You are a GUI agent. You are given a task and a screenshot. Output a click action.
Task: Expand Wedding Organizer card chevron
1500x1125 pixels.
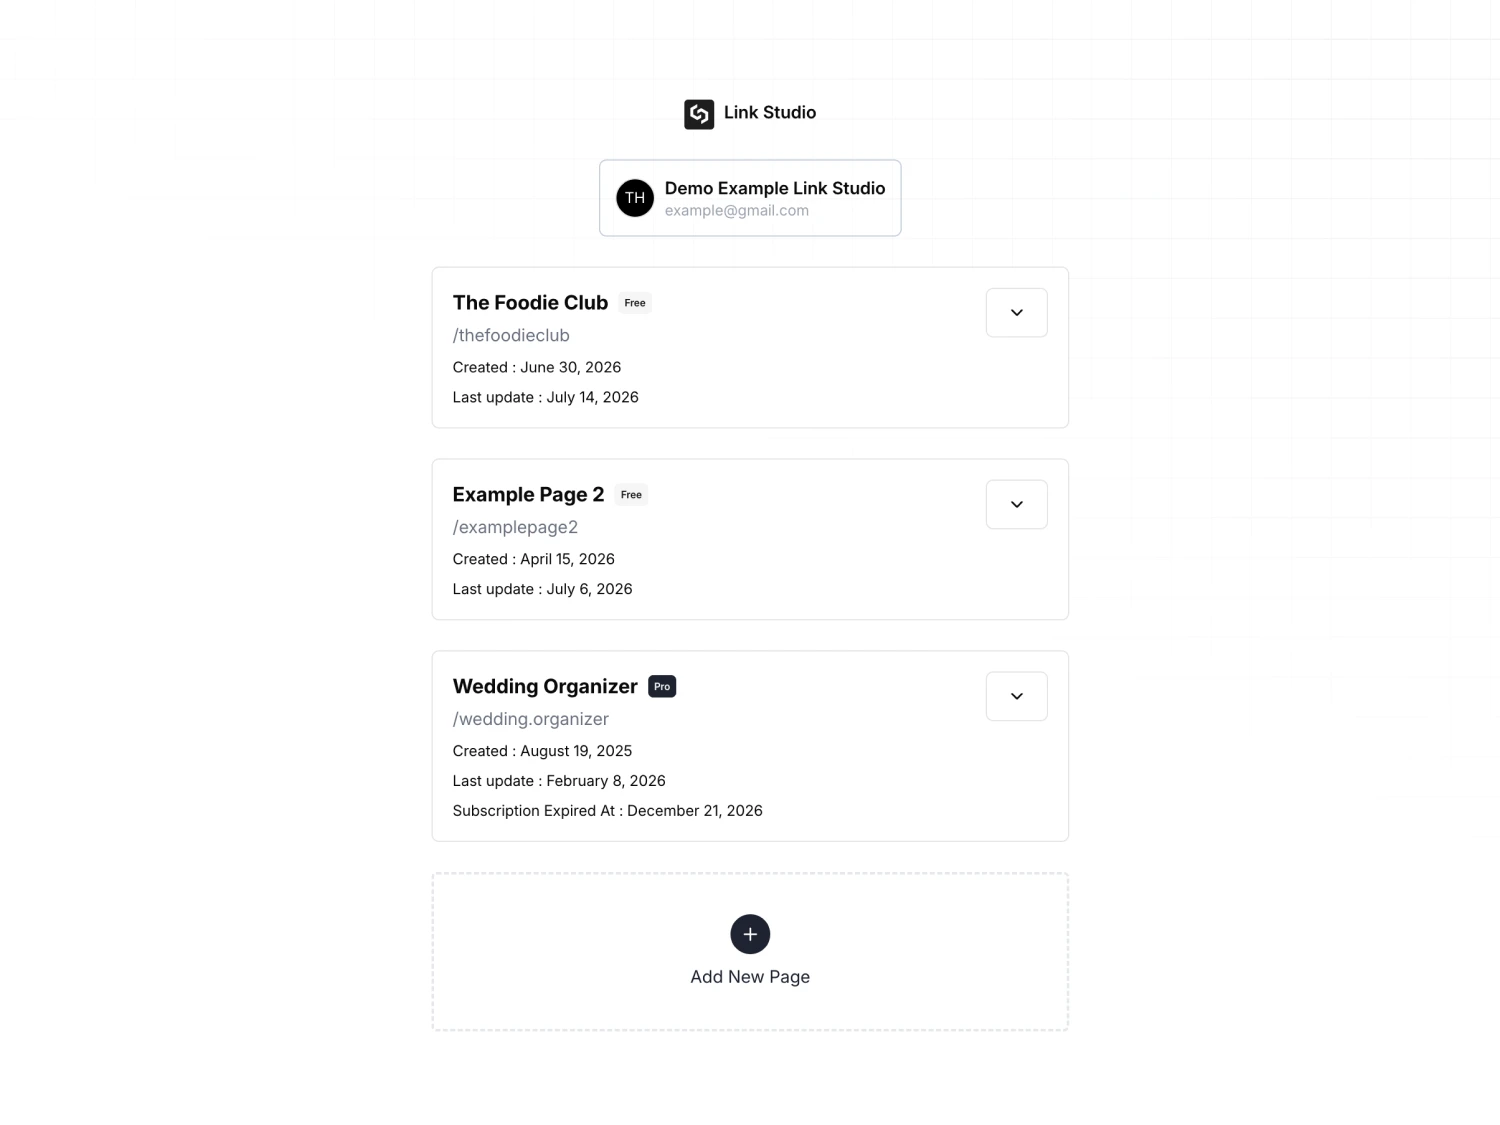point(1016,697)
